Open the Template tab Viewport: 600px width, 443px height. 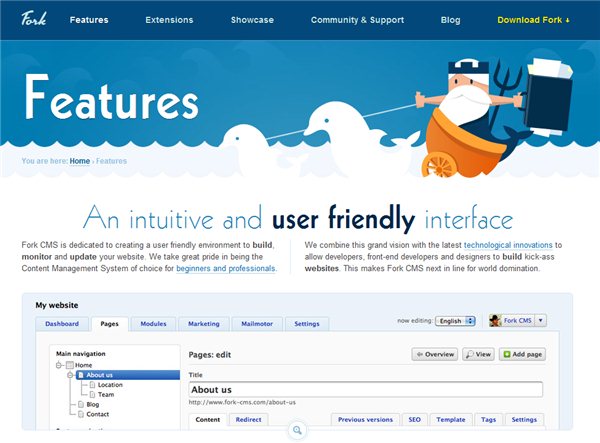451,420
